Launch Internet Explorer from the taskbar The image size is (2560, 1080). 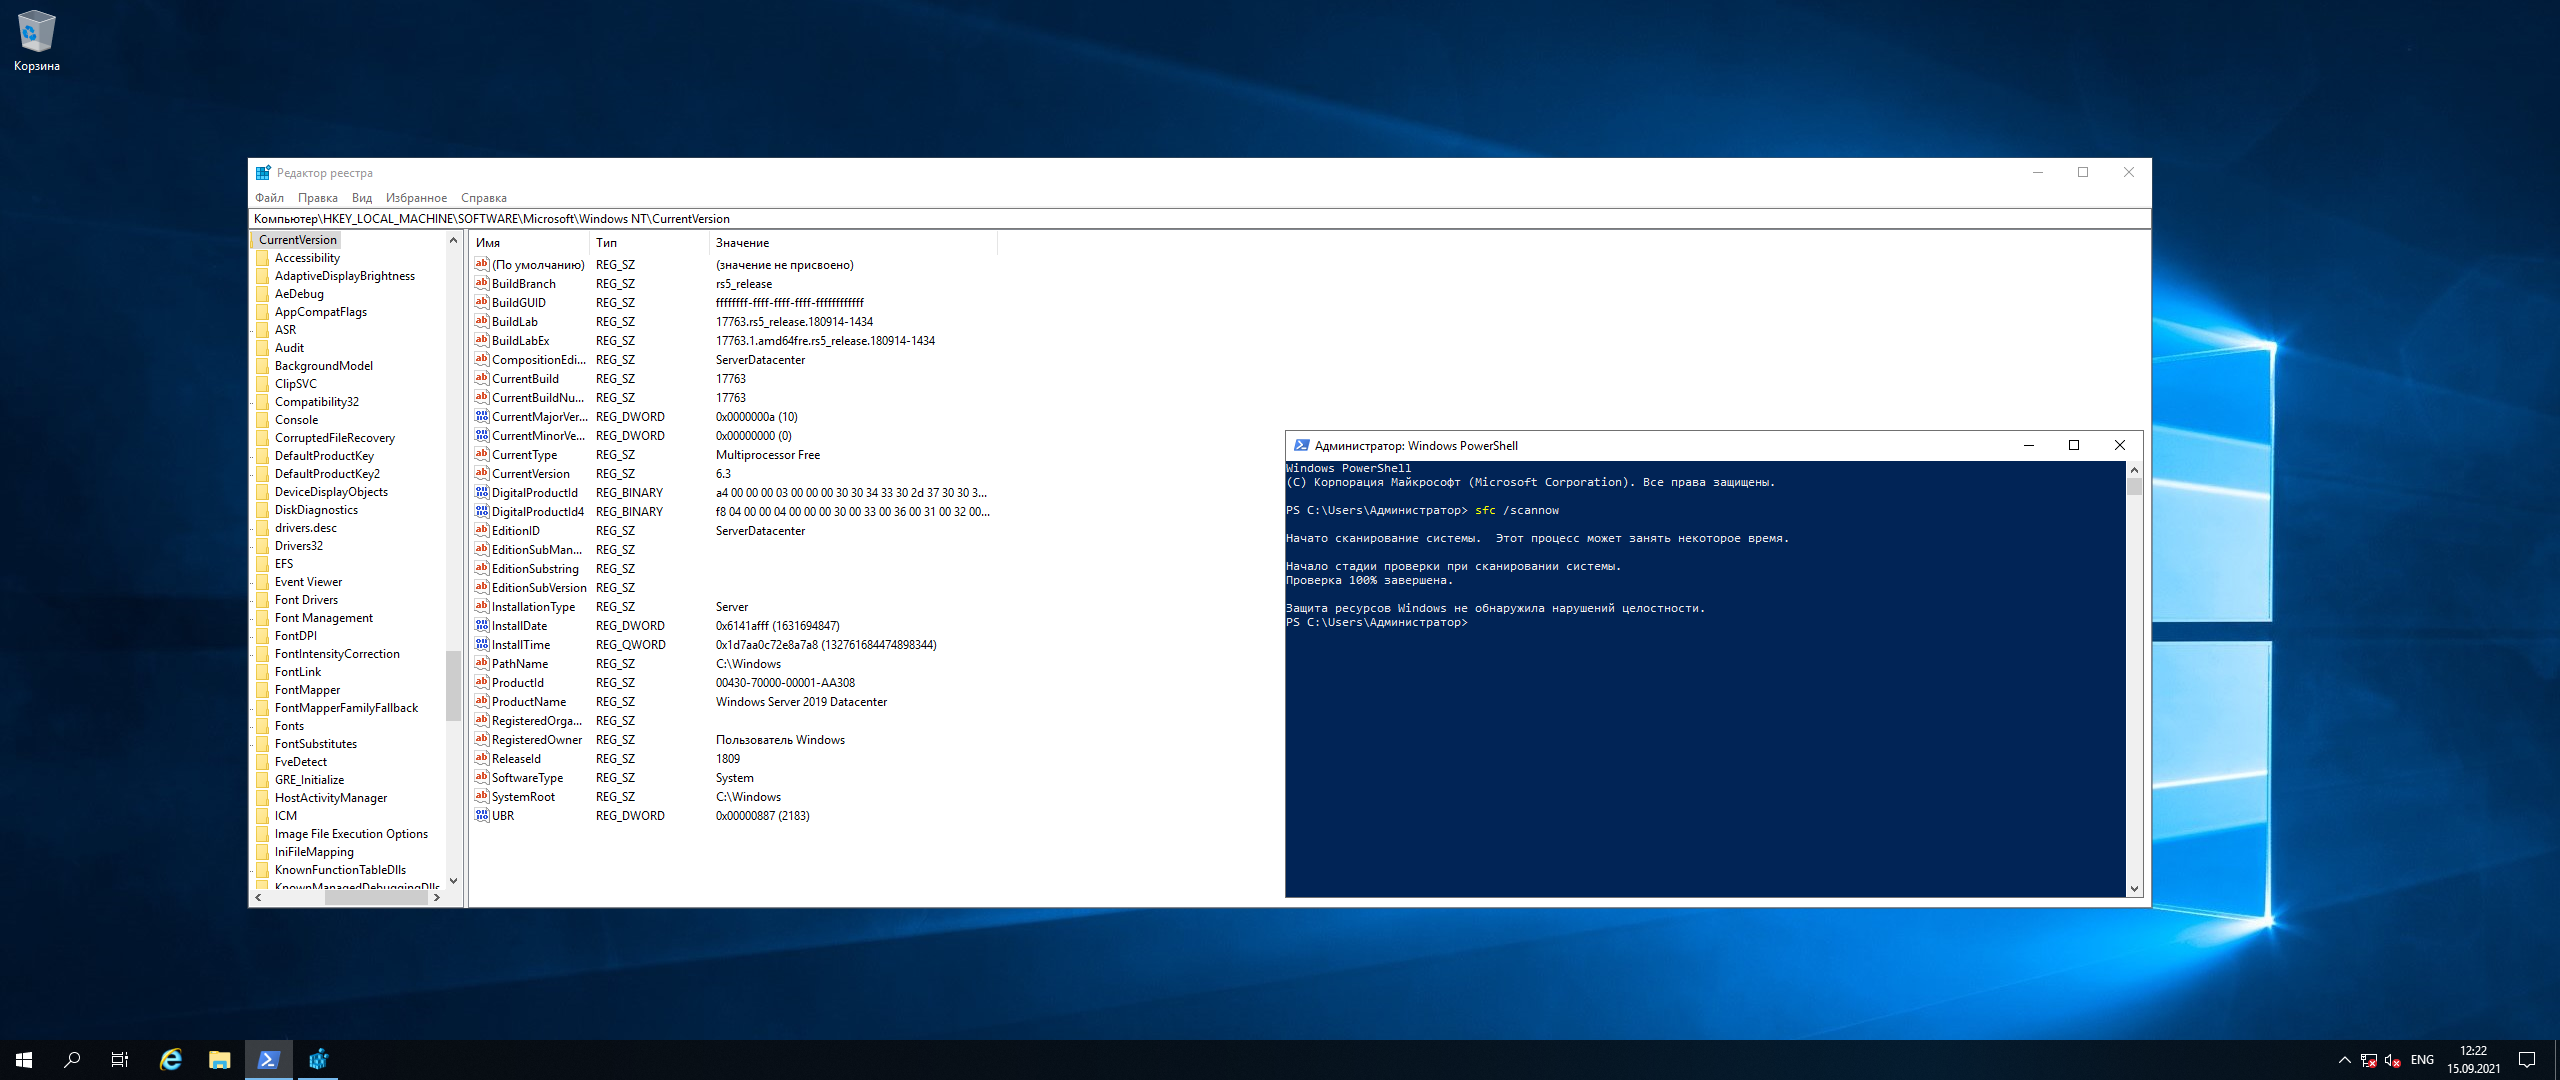(x=171, y=1060)
